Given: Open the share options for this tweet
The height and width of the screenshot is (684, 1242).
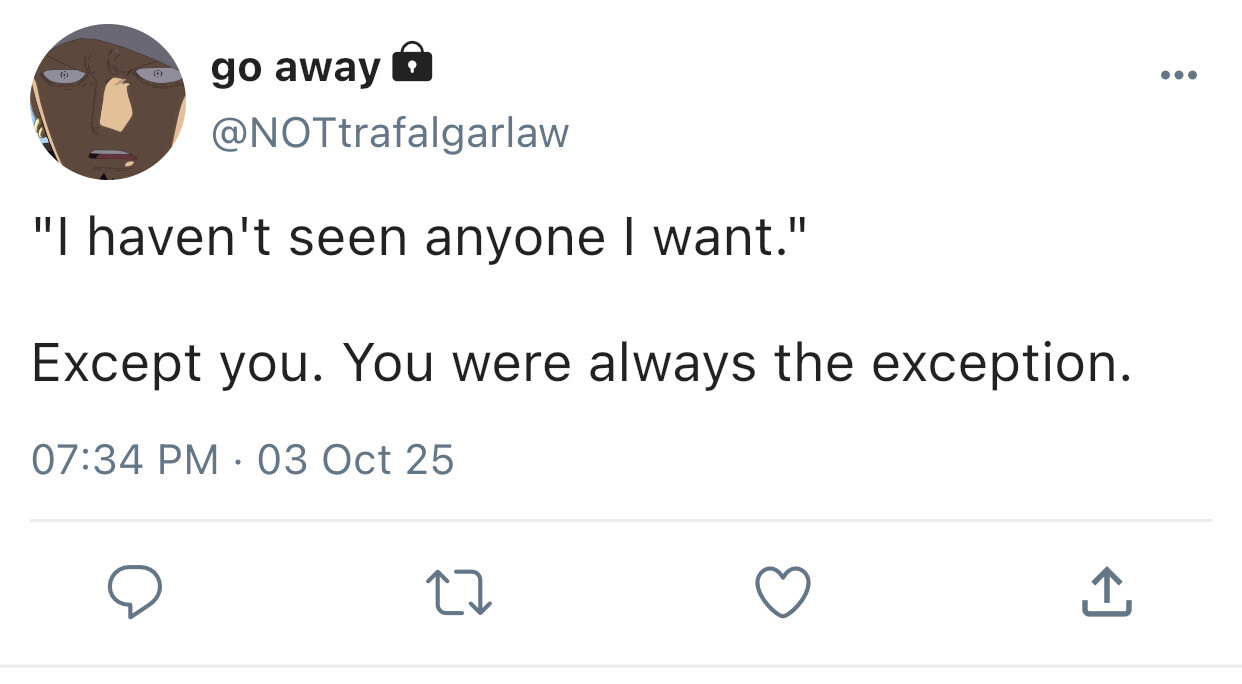Looking at the screenshot, I should tap(1107, 592).
